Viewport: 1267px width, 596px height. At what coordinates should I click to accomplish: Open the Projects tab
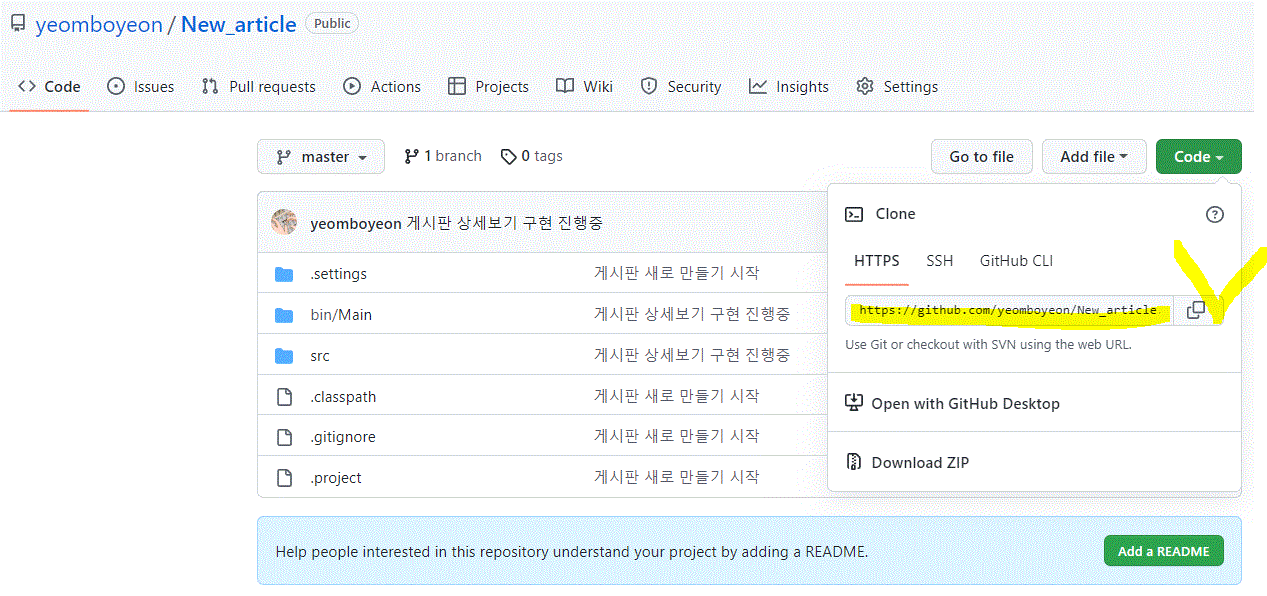[x=488, y=87]
